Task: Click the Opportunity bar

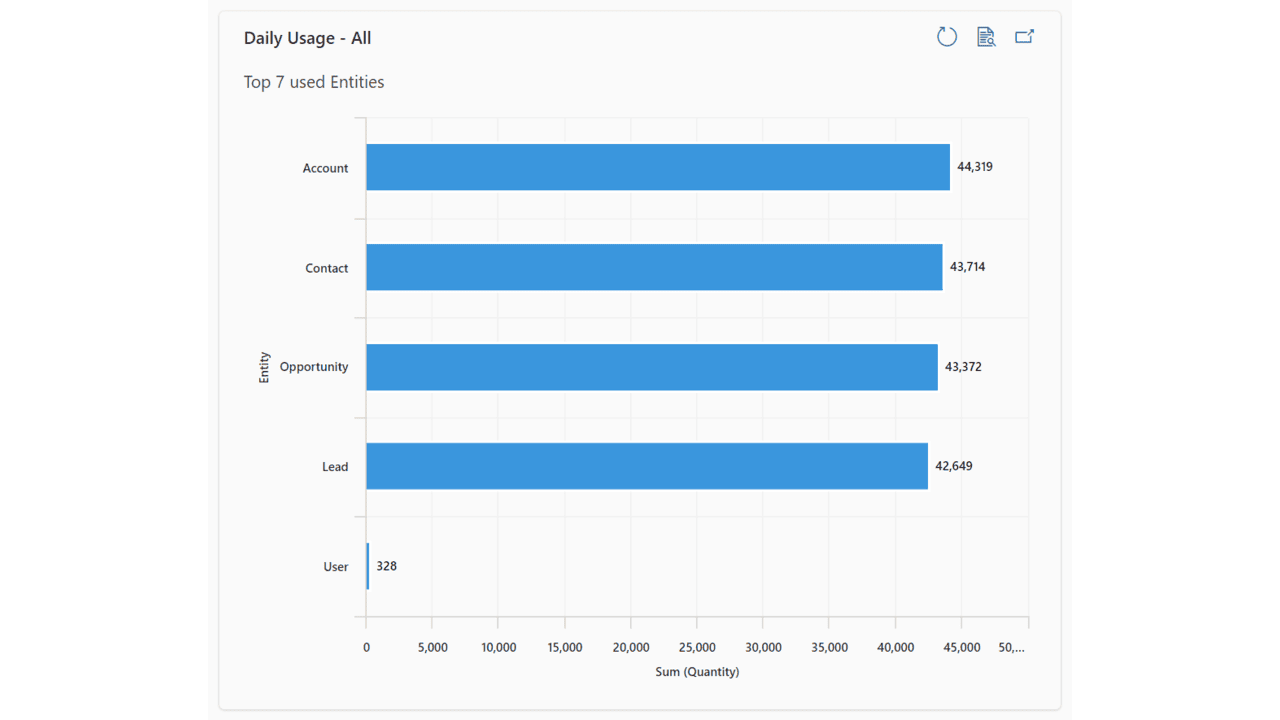Action: (651, 367)
